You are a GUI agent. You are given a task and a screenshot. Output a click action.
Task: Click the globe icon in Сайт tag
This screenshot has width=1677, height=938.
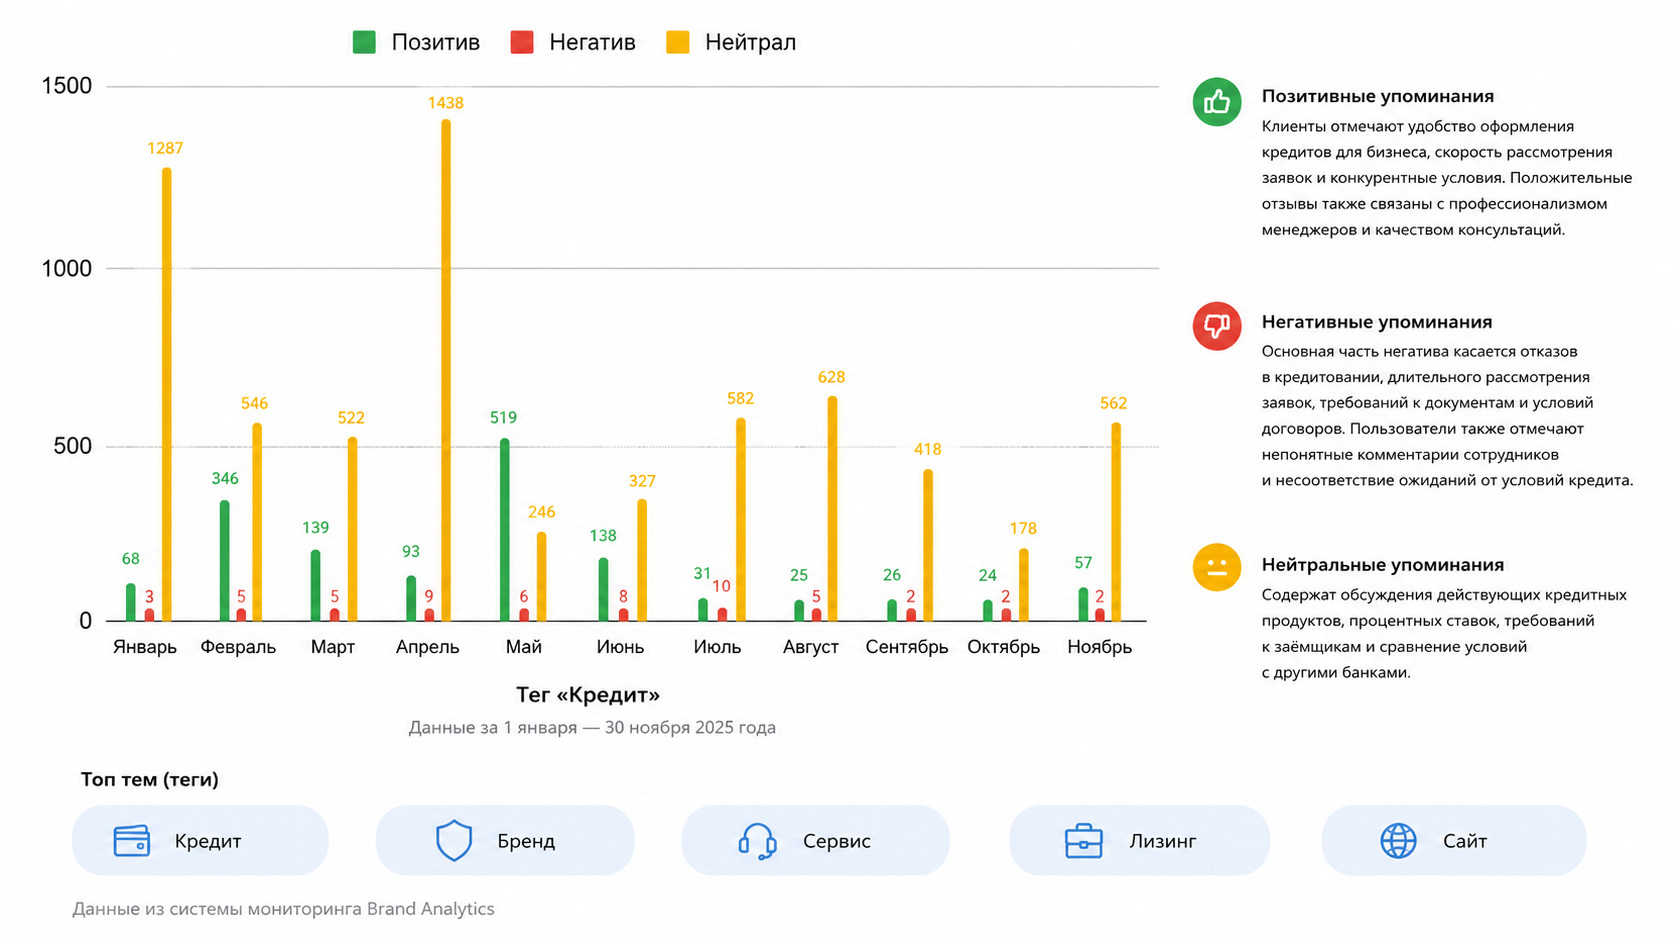(x=1398, y=841)
